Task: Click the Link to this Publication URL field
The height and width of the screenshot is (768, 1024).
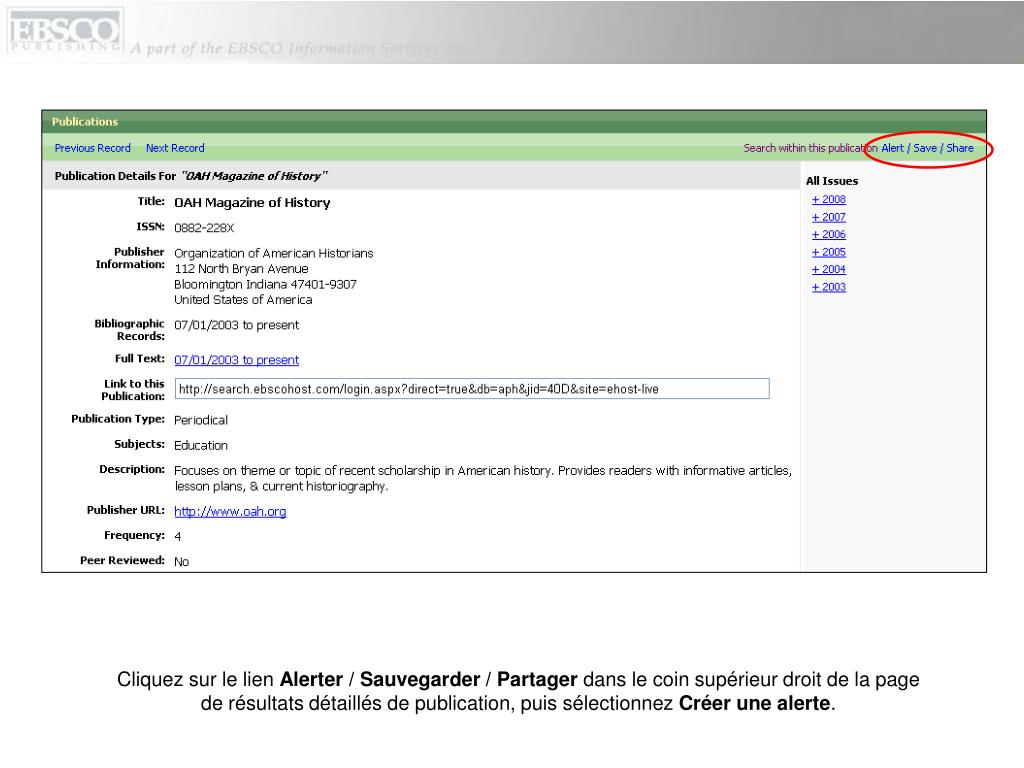Action: (472, 389)
